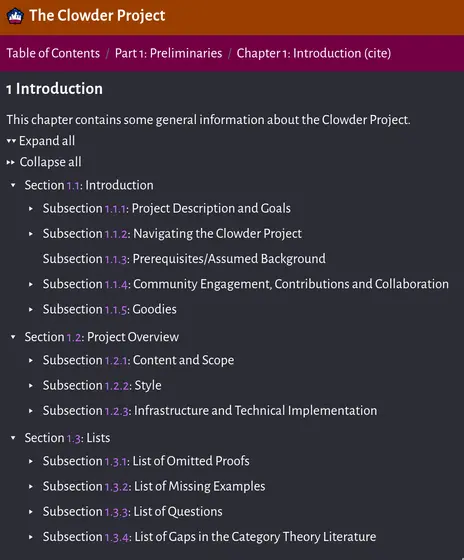Open Subsection 1.3.4 List of Gaps link

click(209, 537)
